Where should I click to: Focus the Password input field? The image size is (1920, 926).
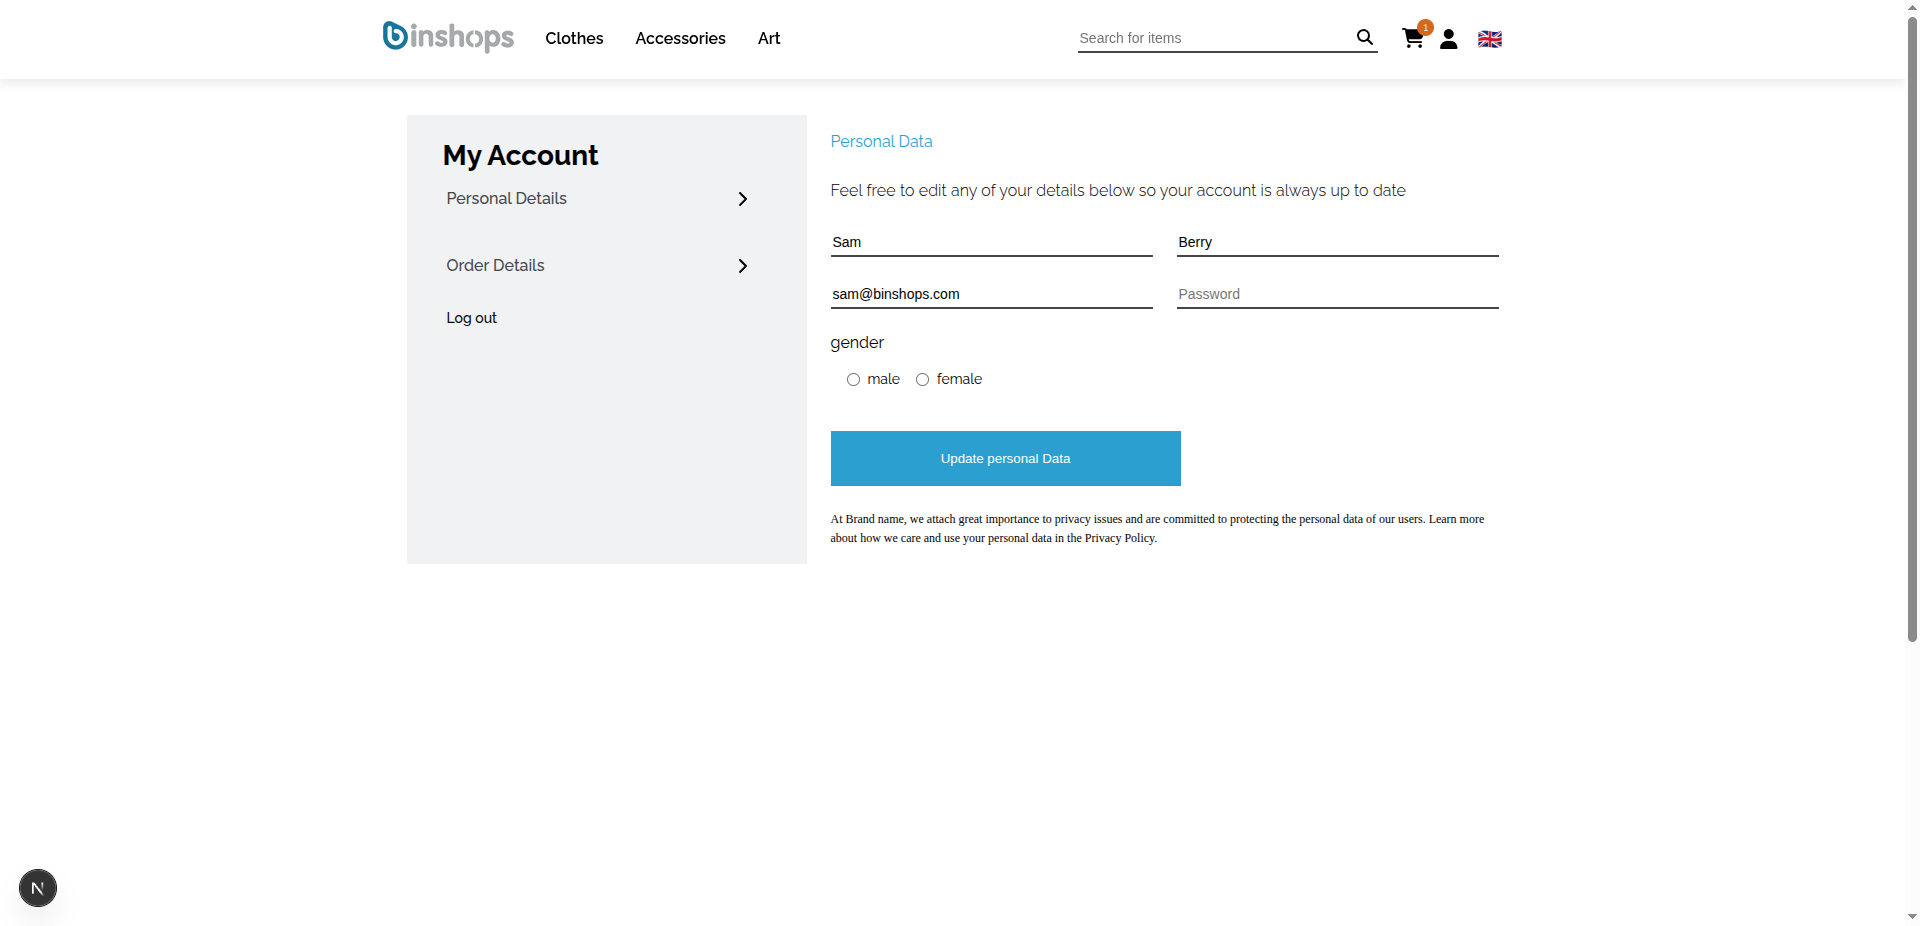click(x=1336, y=294)
